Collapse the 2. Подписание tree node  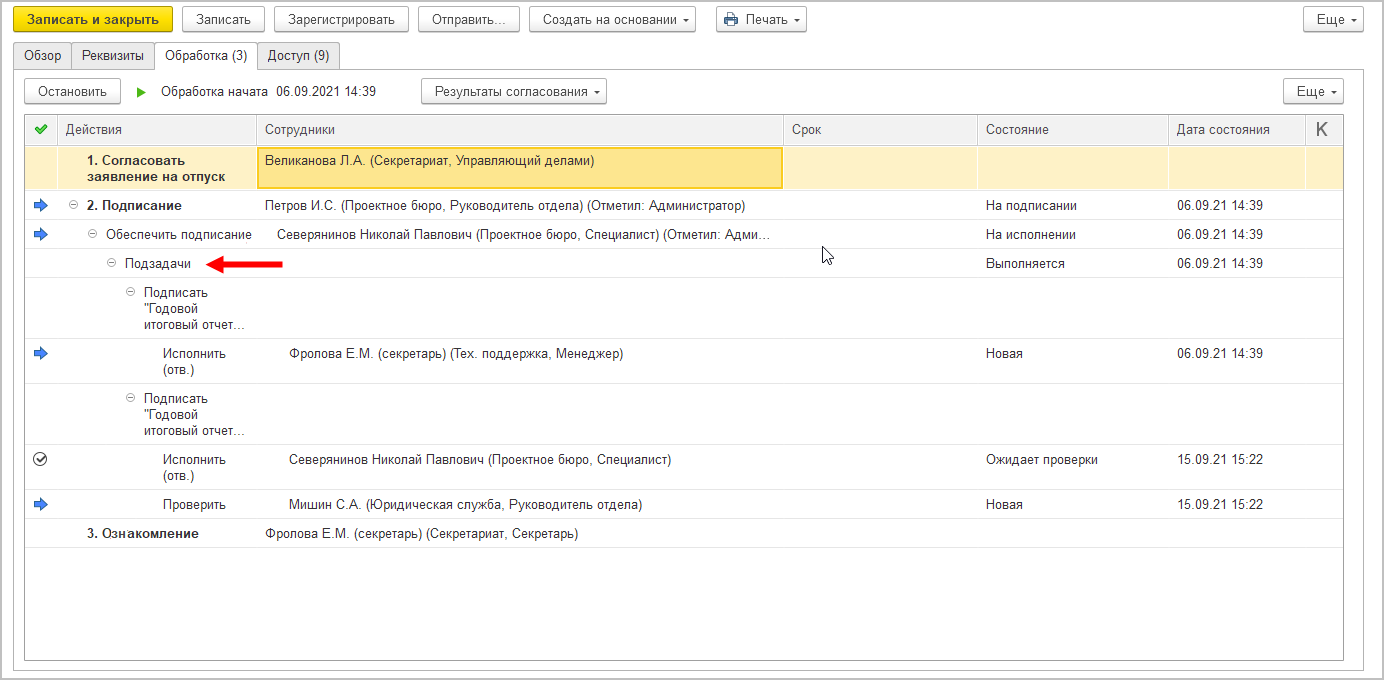click(73, 205)
